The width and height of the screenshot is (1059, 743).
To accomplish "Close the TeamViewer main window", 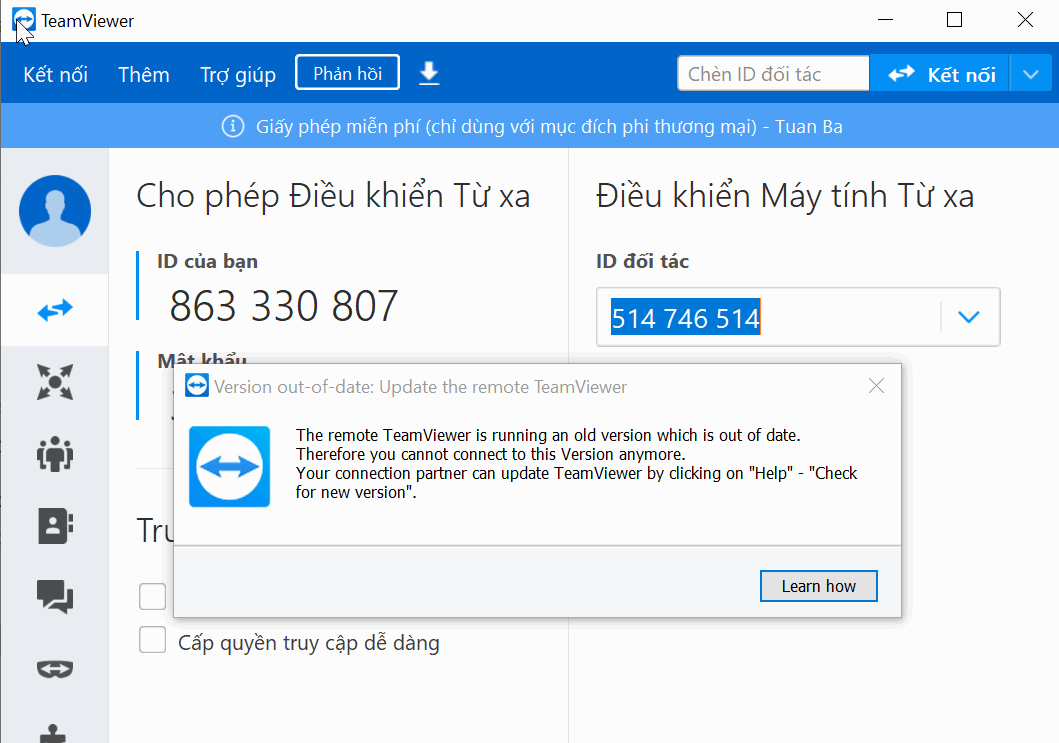I will click(x=1025, y=20).
